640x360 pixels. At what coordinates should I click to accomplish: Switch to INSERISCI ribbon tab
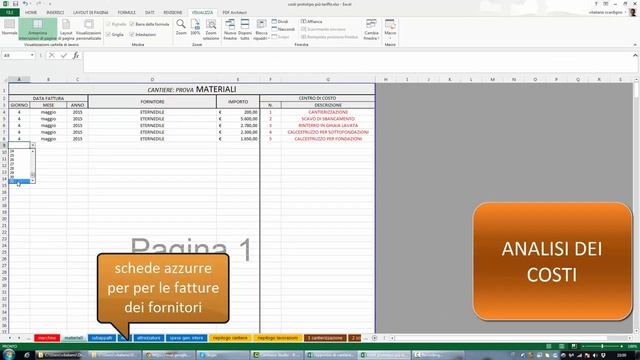tap(55, 13)
